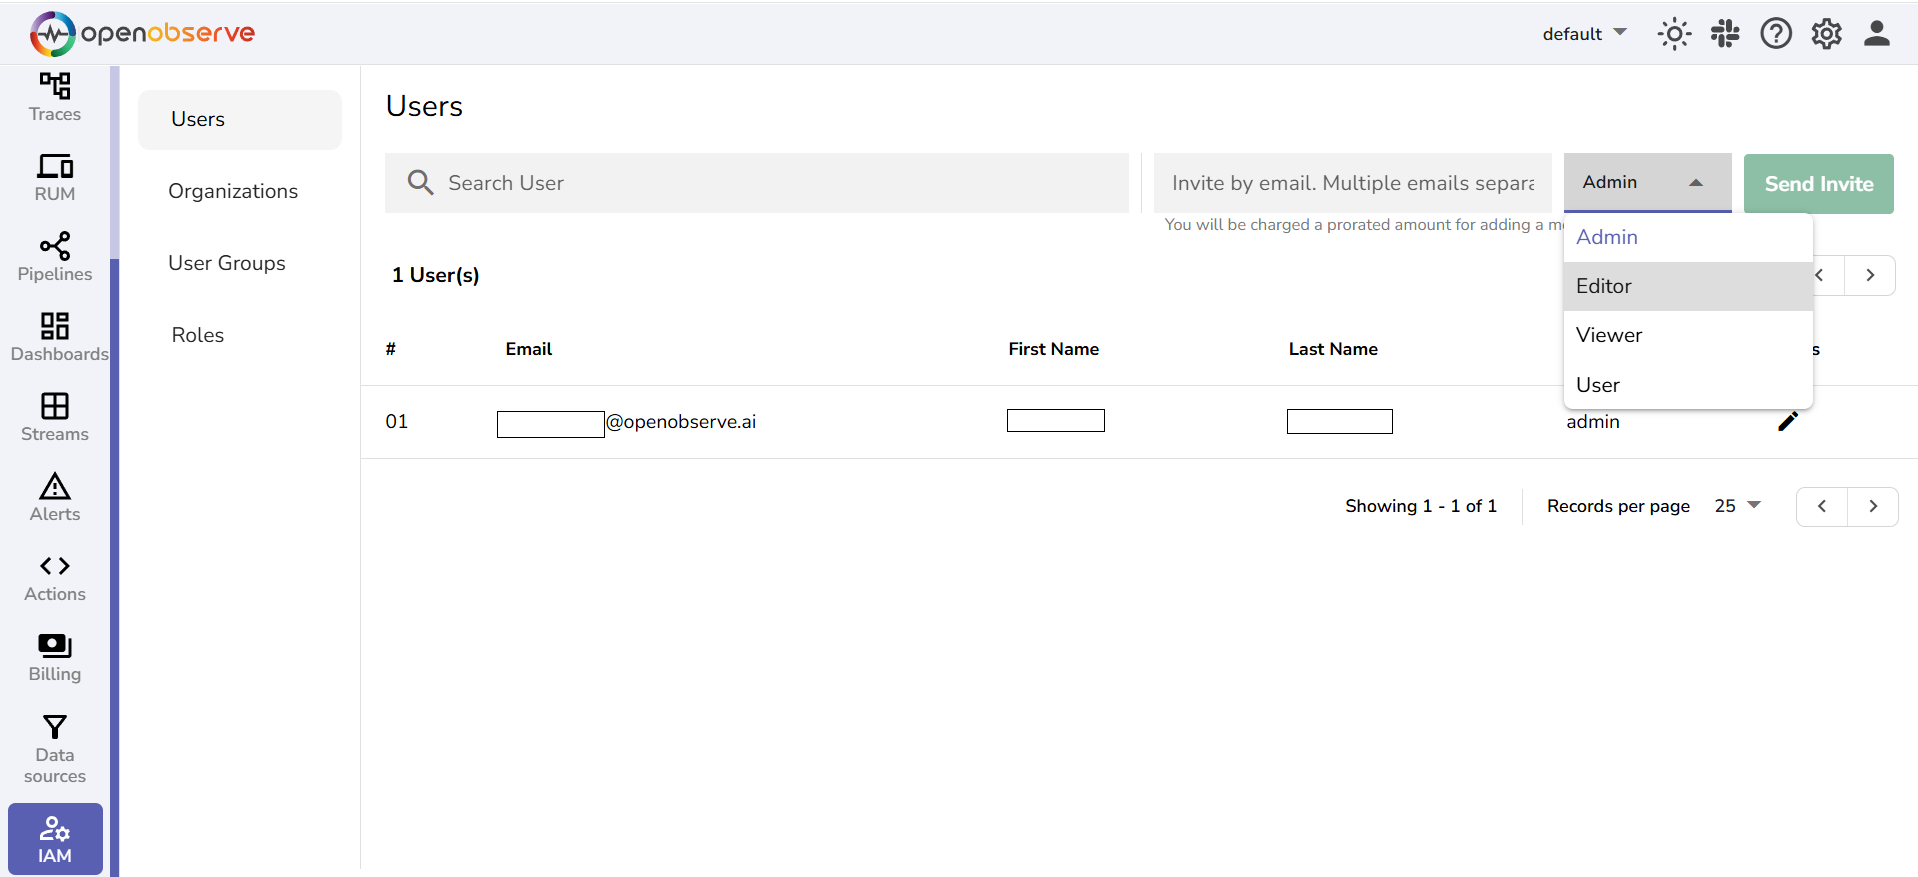Open Data sources in the sidebar

pyautogui.click(x=55, y=749)
